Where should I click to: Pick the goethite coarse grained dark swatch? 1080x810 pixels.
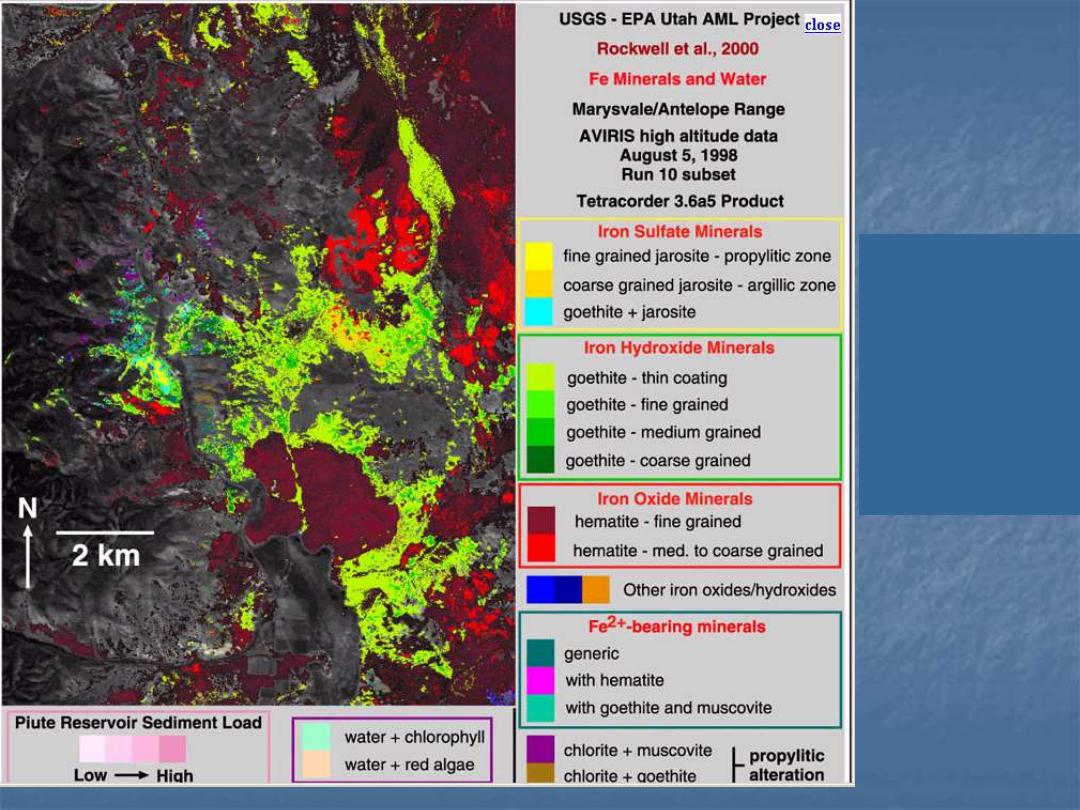(x=541, y=459)
